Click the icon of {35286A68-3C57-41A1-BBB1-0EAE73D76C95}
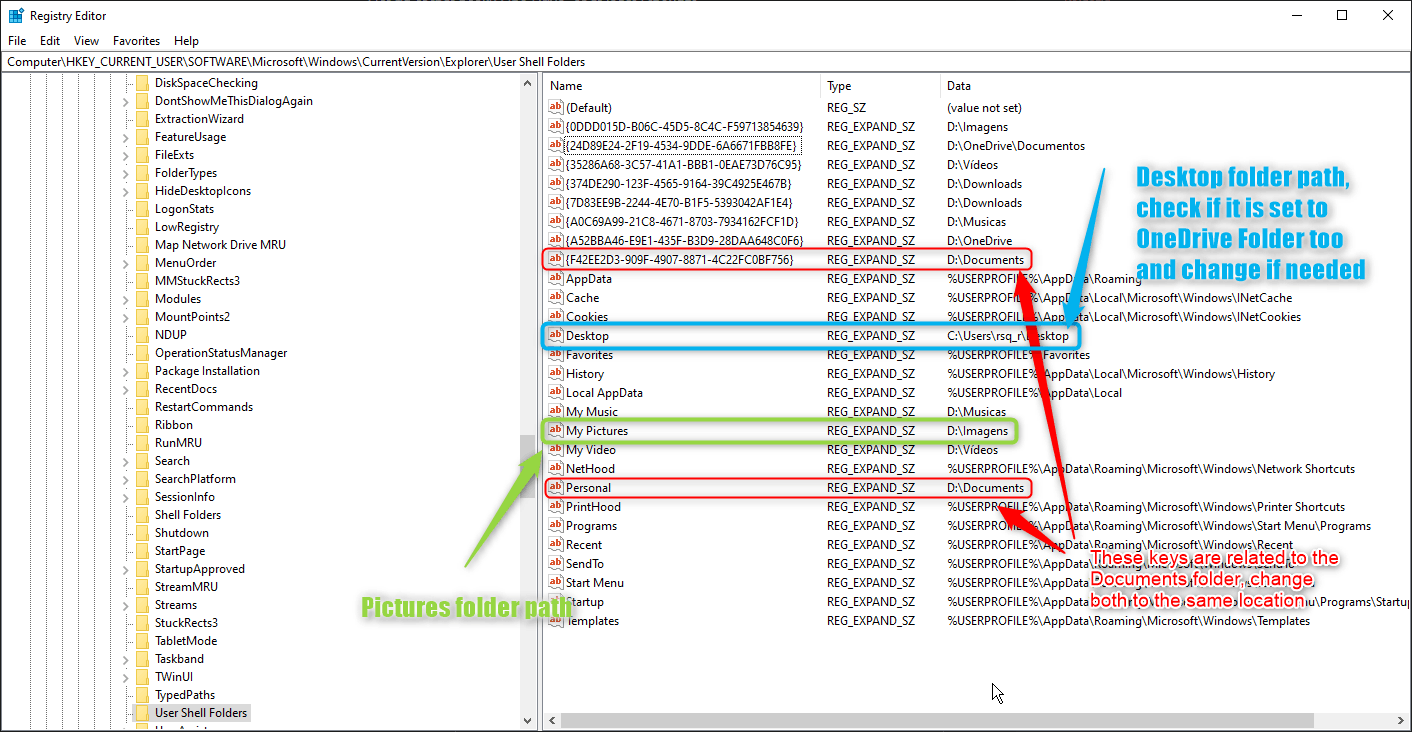1412x732 pixels. pos(556,164)
